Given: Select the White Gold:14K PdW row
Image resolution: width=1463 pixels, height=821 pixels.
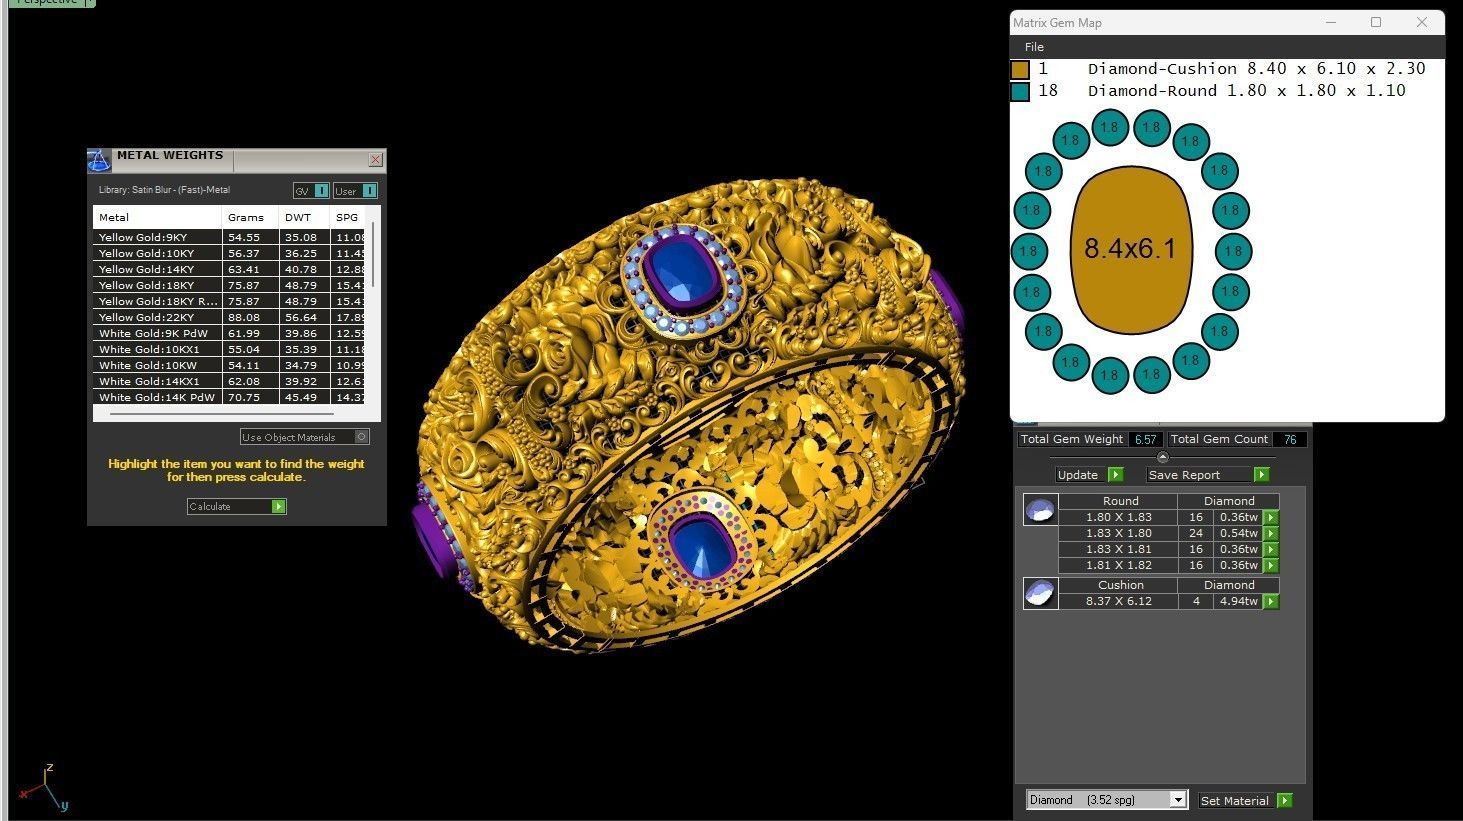Looking at the screenshot, I should (229, 397).
